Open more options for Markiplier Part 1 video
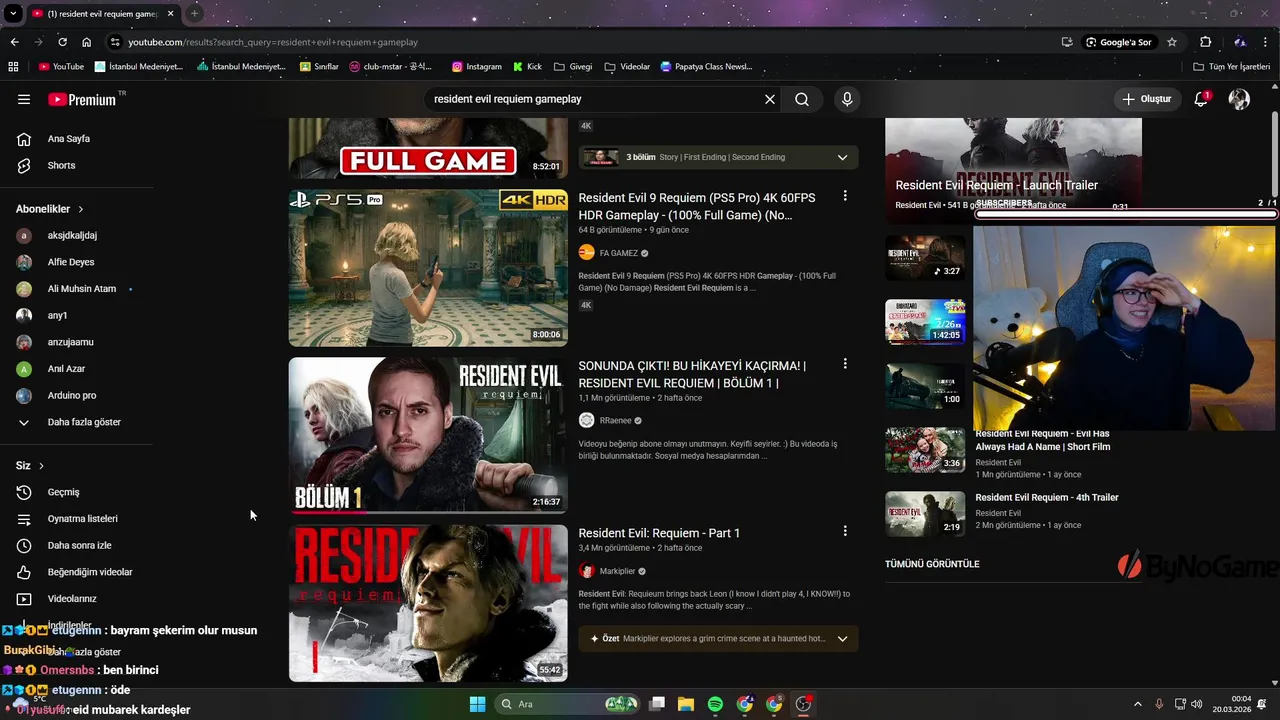Viewport: 1280px width, 720px height. point(845,532)
